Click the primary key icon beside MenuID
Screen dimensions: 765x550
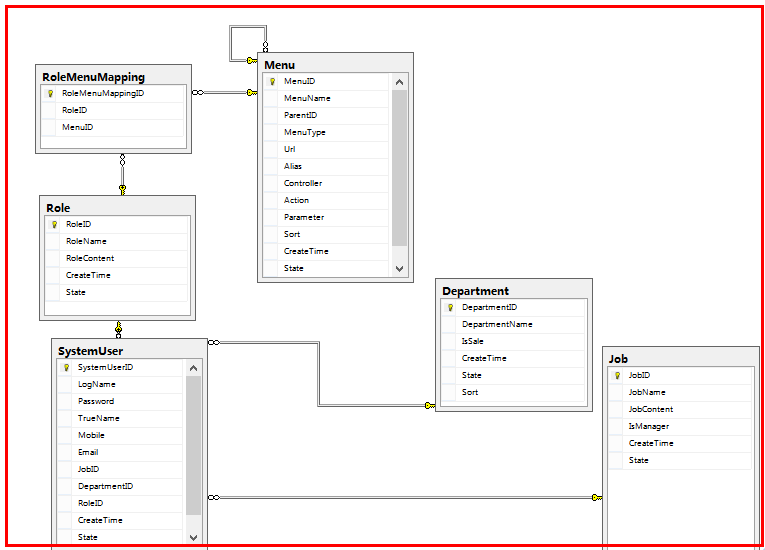coord(271,82)
